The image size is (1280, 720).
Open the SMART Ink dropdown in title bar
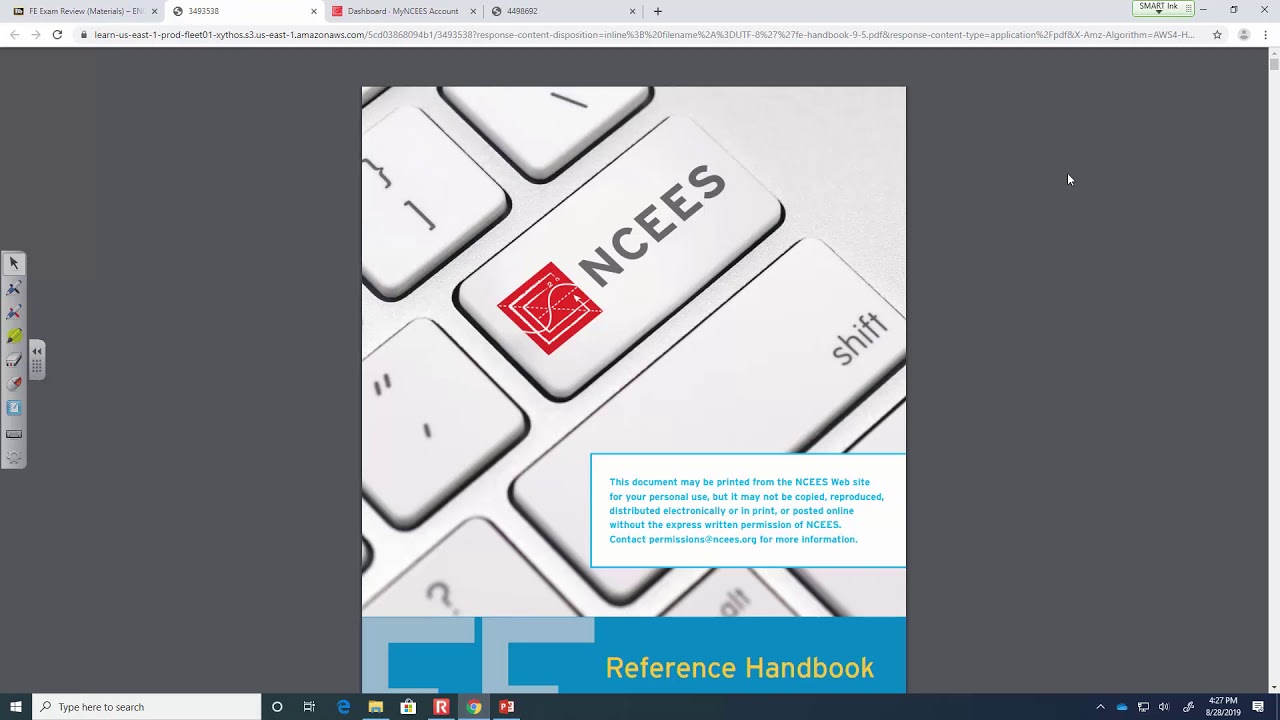point(1163,8)
